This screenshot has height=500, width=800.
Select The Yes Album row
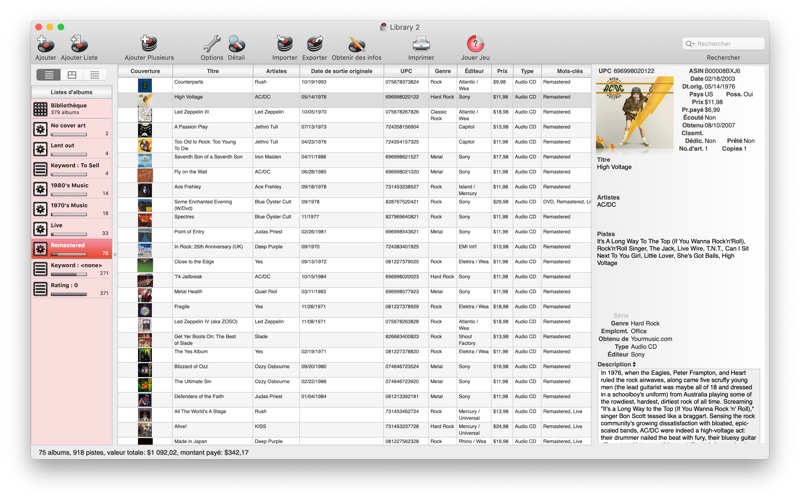(355, 355)
